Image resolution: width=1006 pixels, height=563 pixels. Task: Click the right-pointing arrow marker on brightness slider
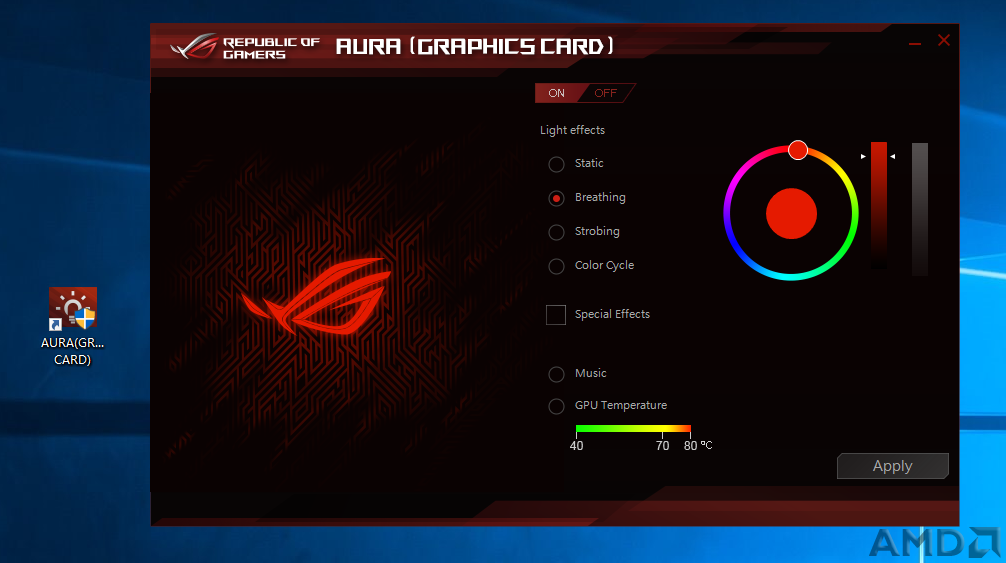pos(863,156)
